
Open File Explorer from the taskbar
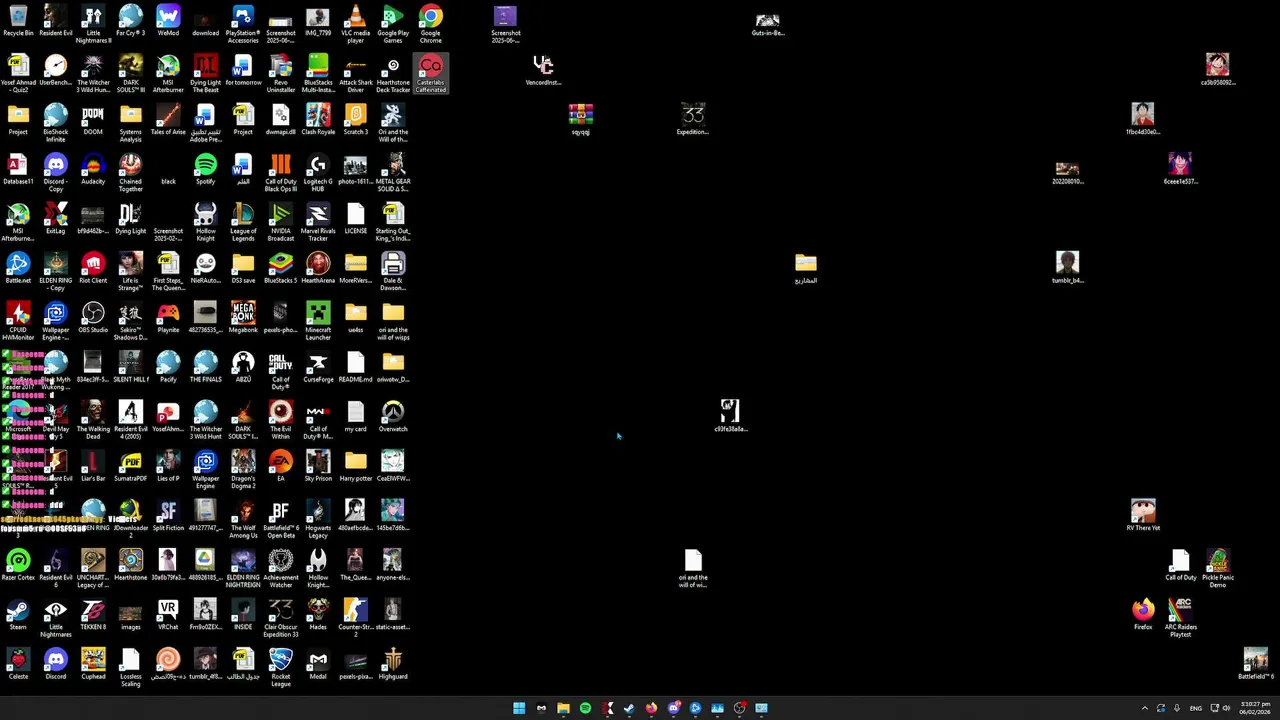click(563, 708)
